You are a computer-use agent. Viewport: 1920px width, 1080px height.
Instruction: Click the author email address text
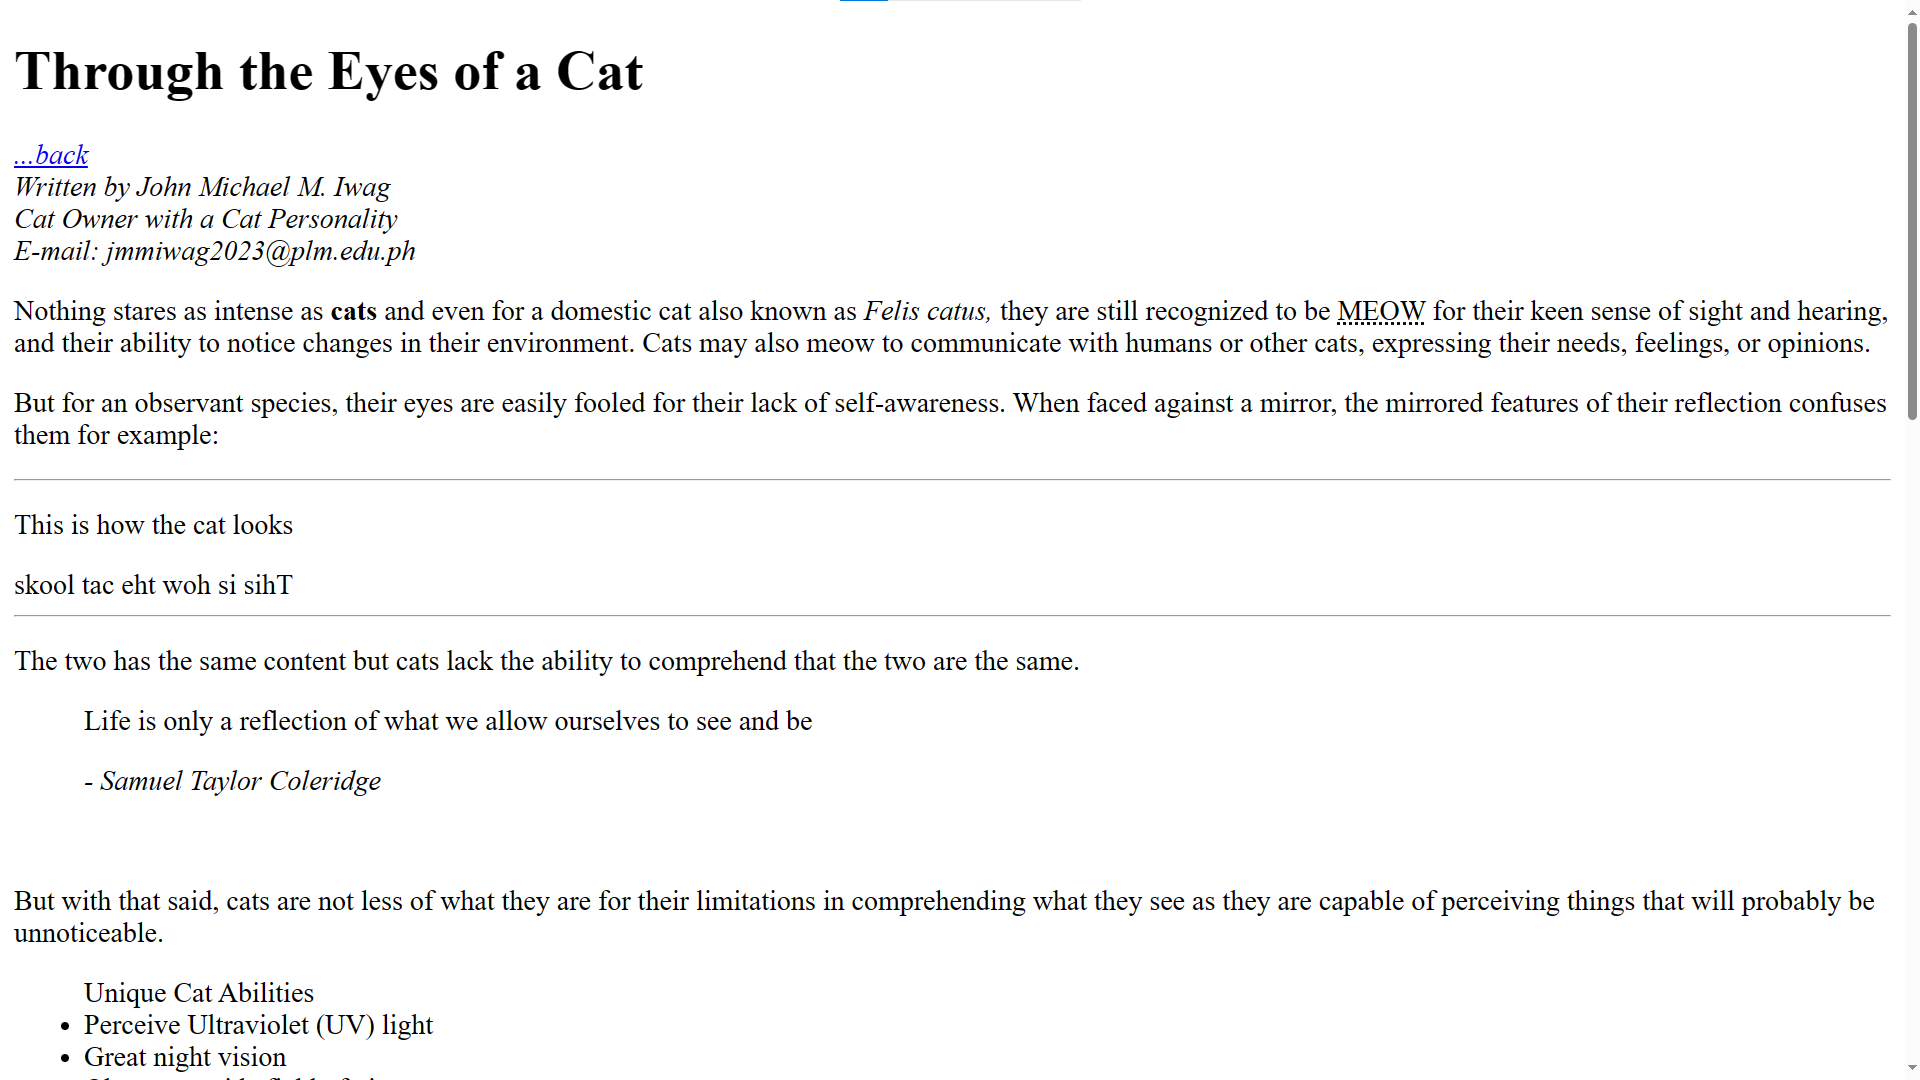coord(261,251)
